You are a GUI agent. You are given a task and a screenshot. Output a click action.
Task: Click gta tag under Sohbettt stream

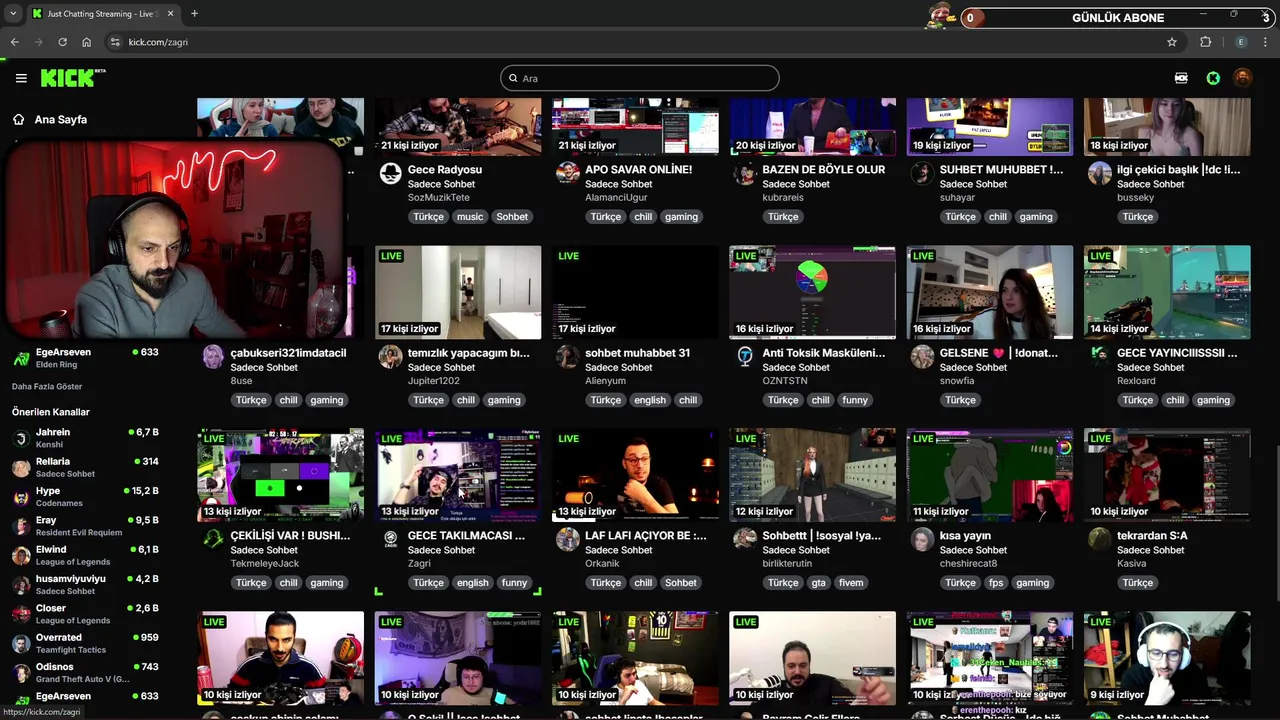[x=819, y=583]
